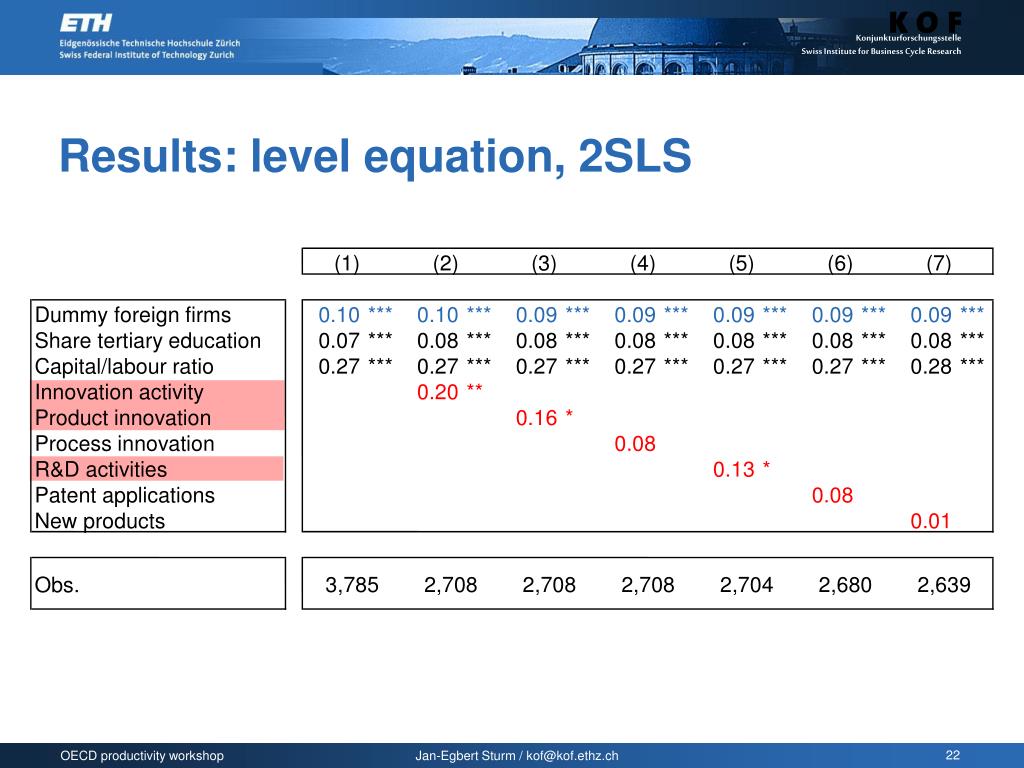Select the 'Process innovation' row label

click(x=124, y=444)
